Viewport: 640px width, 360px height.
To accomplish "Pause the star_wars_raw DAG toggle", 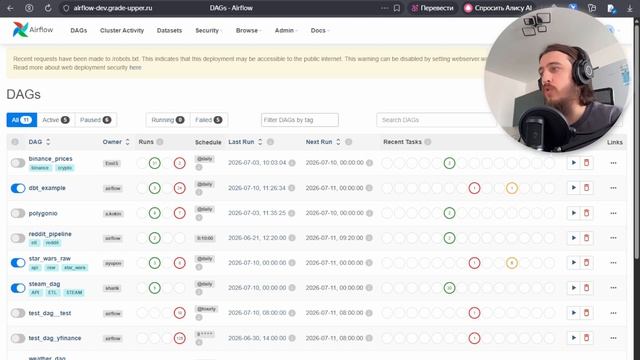I will [18, 263].
